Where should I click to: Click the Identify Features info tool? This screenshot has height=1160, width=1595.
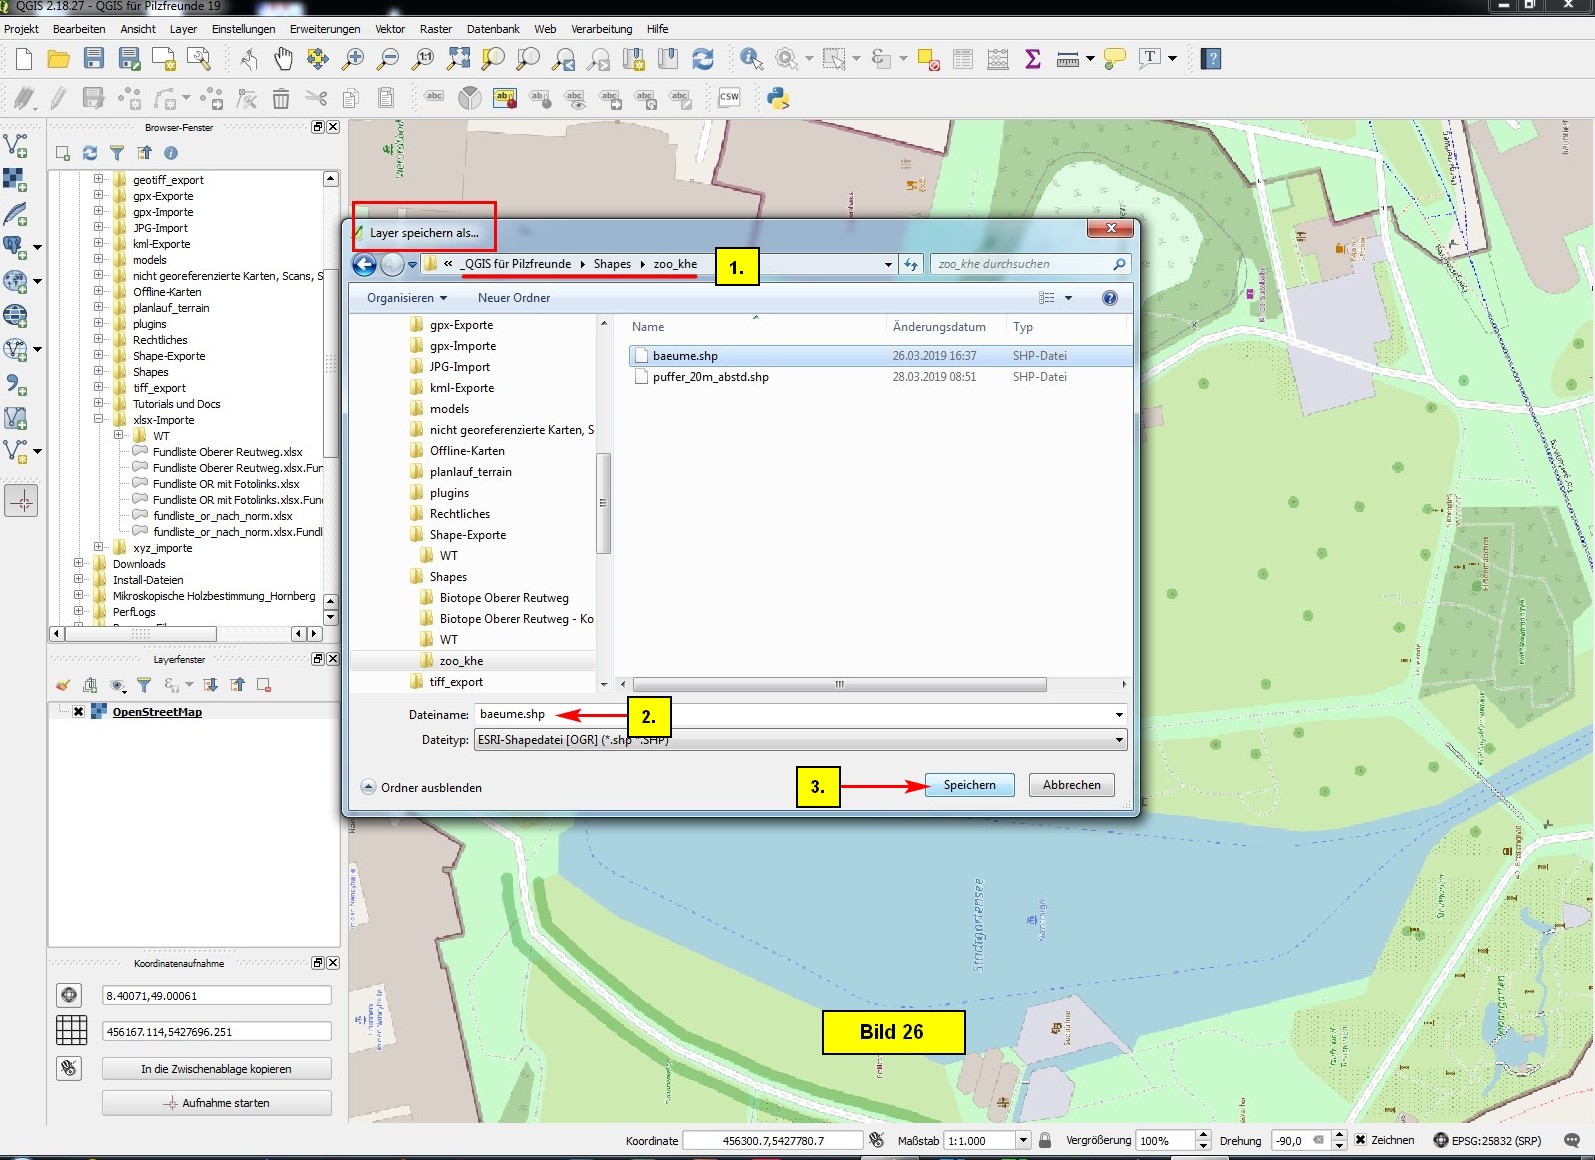[751, 59]
